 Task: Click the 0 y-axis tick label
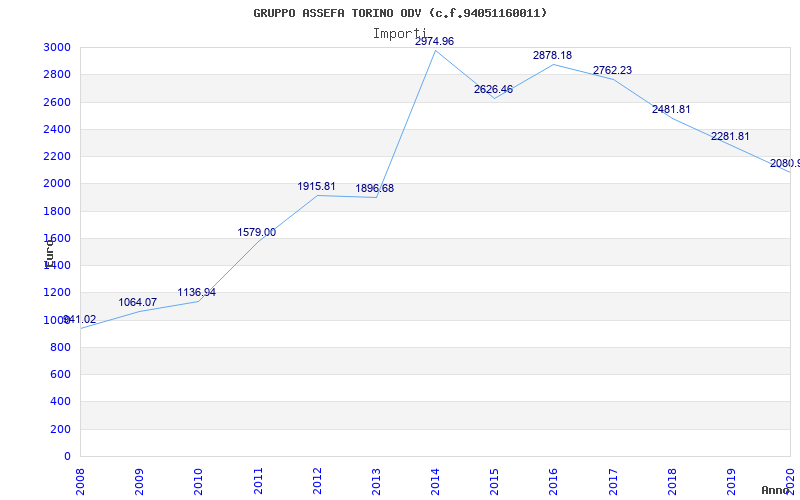click(67, 457)
